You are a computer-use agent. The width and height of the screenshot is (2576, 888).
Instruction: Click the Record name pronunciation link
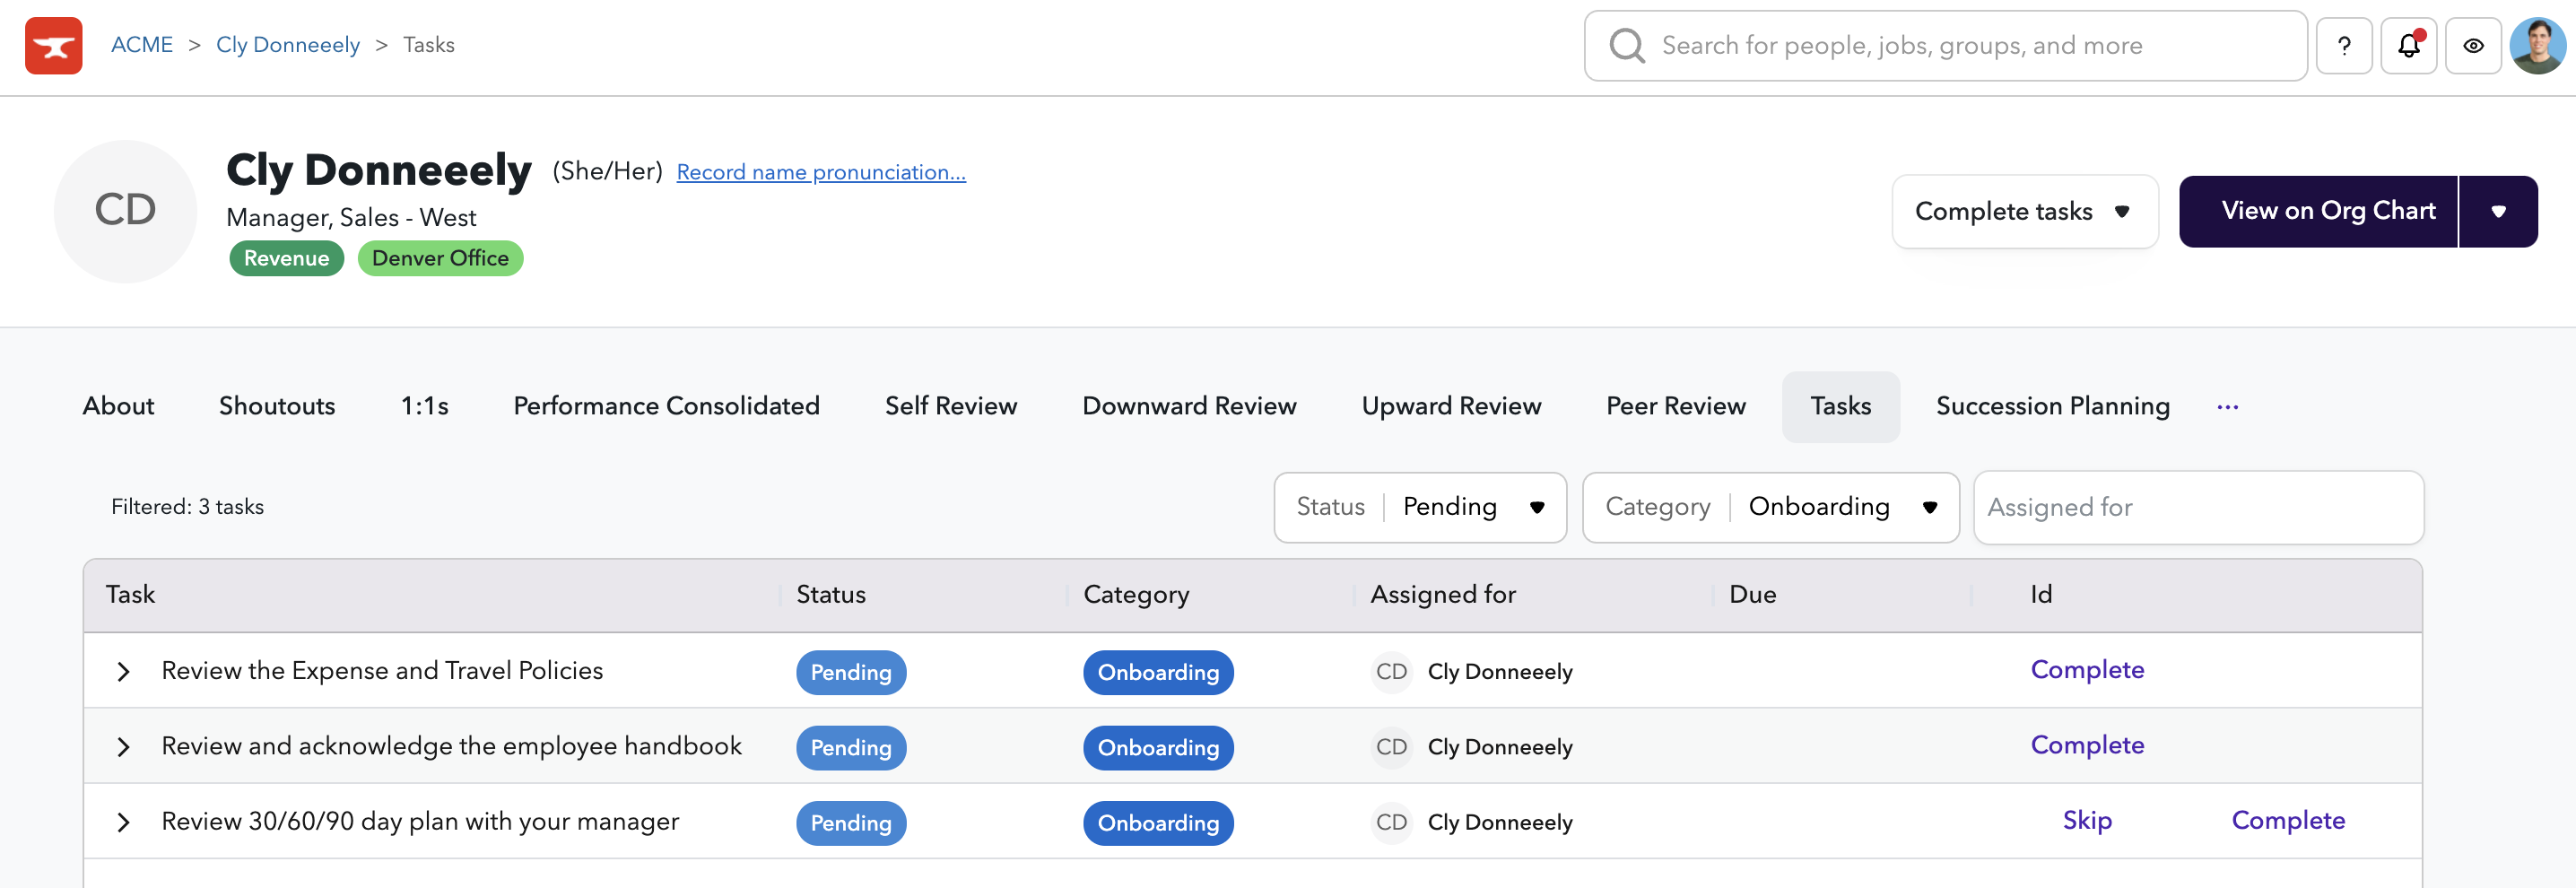point(821,171)
